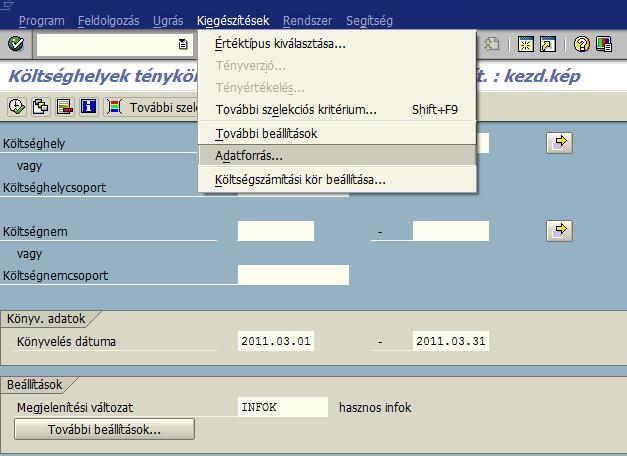Screen dimensions: 627x456
Task: Open the command field history dropdown
Action: [183, 44]
